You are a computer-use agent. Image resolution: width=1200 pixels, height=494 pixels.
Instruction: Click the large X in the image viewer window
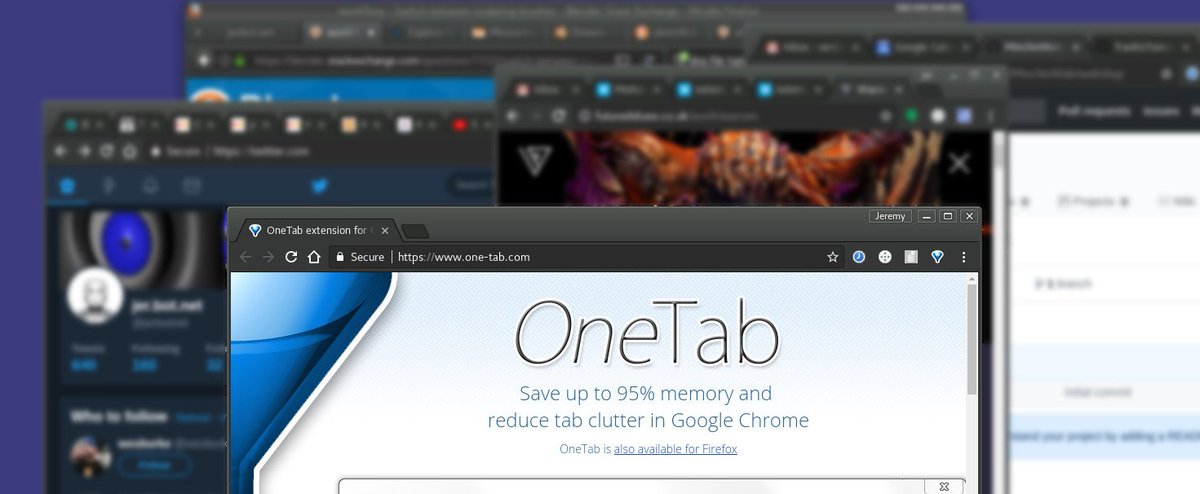tap(958, 163)
